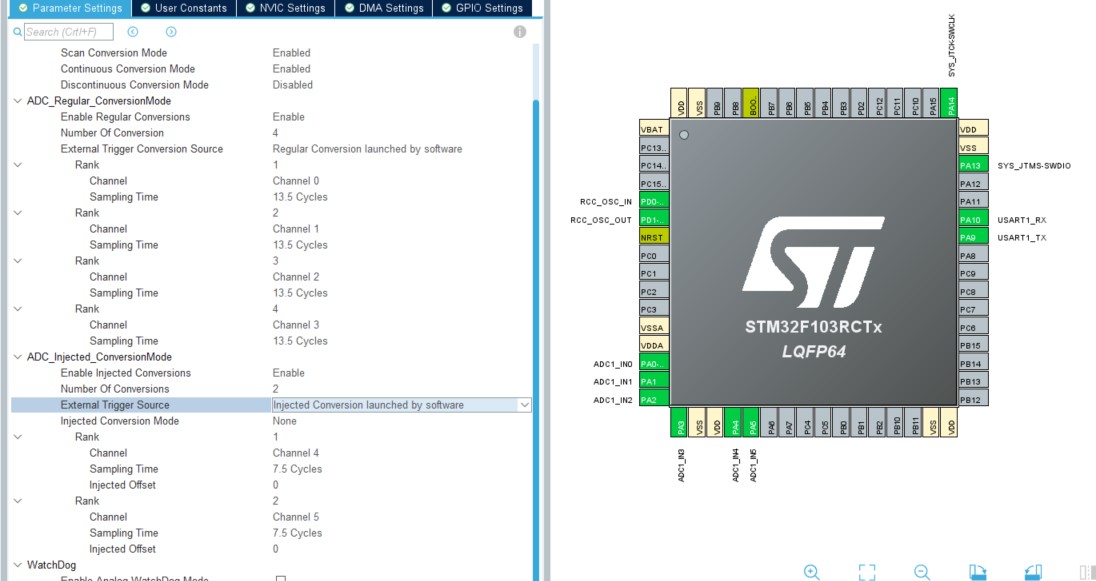
Task: Collapse injected Rank with Channel 4
Action: tap(17, 437)
